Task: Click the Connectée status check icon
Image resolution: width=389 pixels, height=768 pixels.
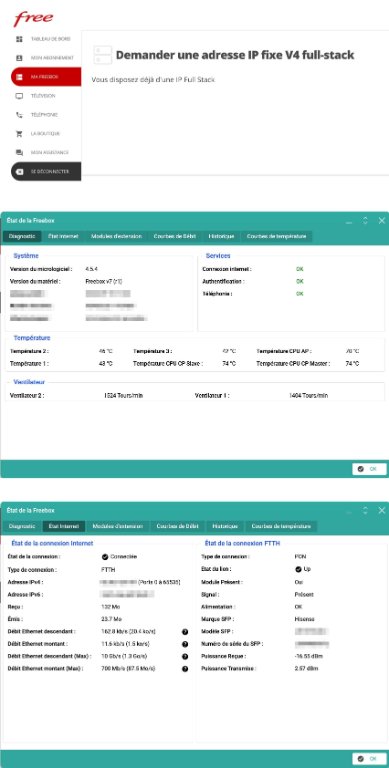Action: coord(105,556)
